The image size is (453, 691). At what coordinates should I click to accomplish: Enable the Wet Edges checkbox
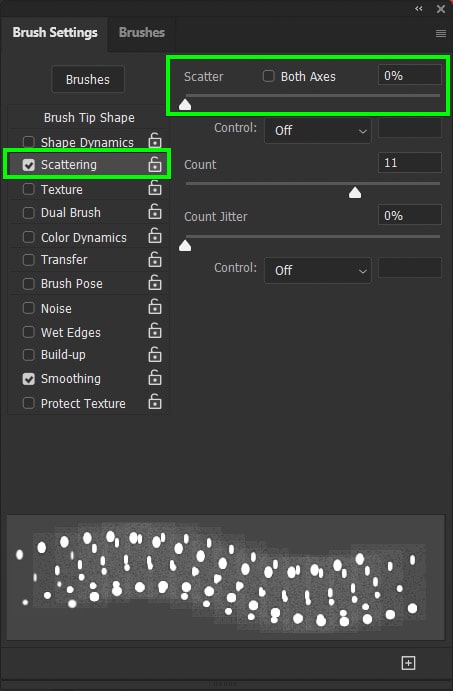pos(29,332)
